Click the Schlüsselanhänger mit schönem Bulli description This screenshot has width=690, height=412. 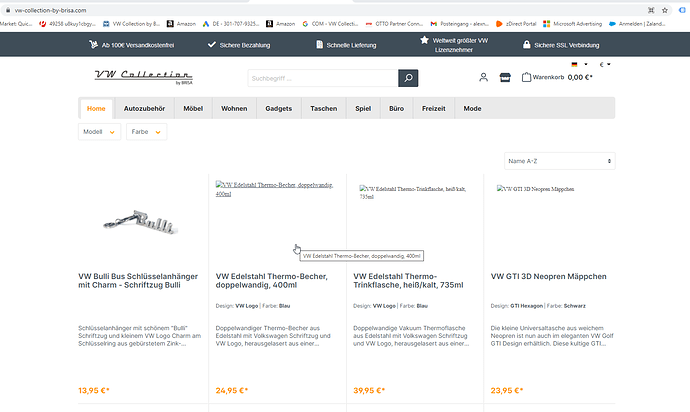[139, 335]
